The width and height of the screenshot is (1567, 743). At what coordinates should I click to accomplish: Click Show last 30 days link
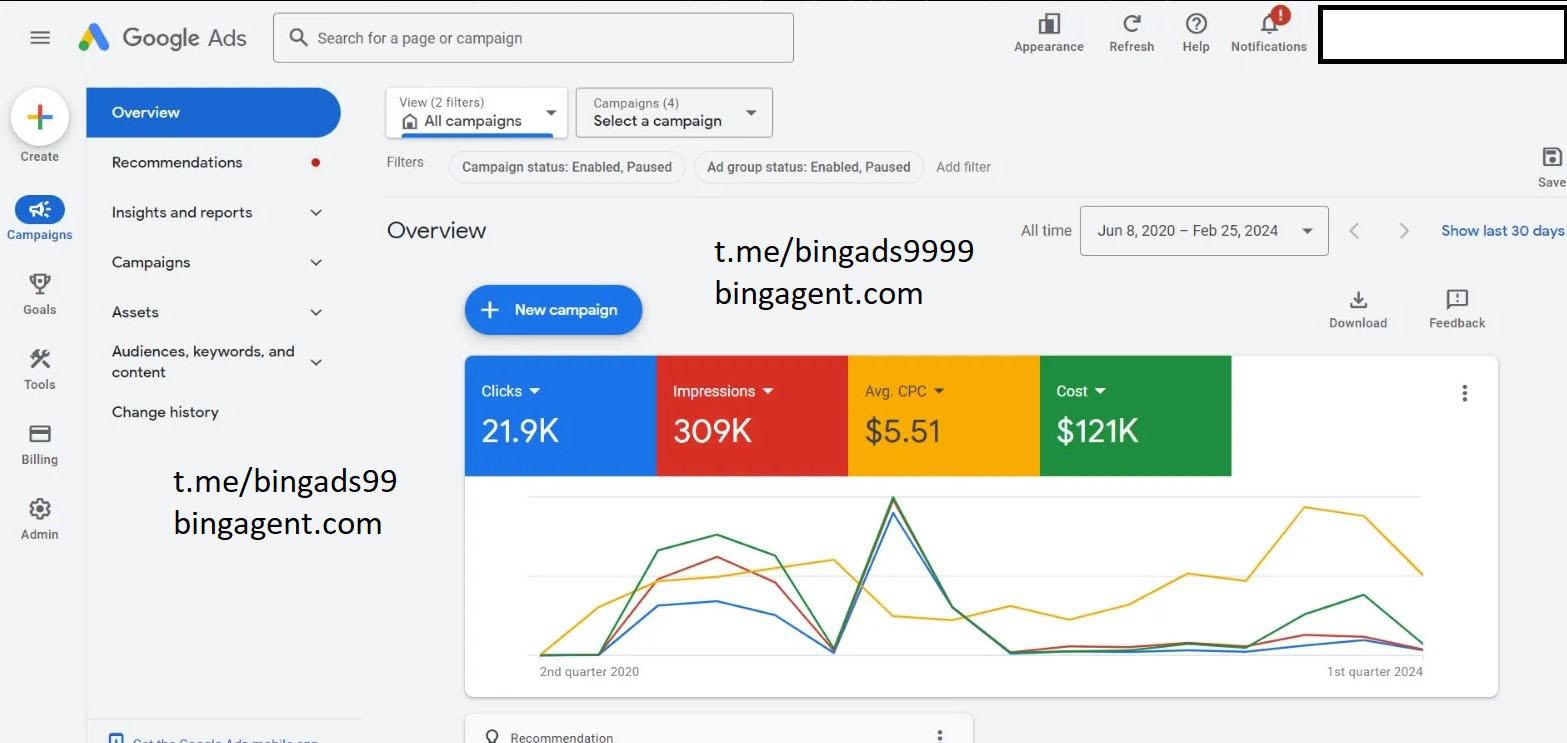(1501, 231)
